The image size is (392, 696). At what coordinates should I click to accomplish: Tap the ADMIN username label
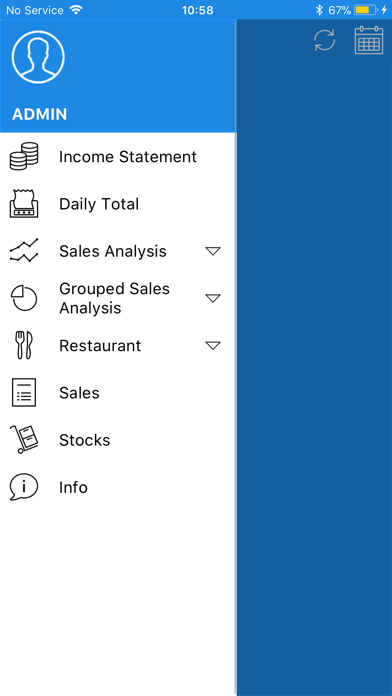point(40,115)
